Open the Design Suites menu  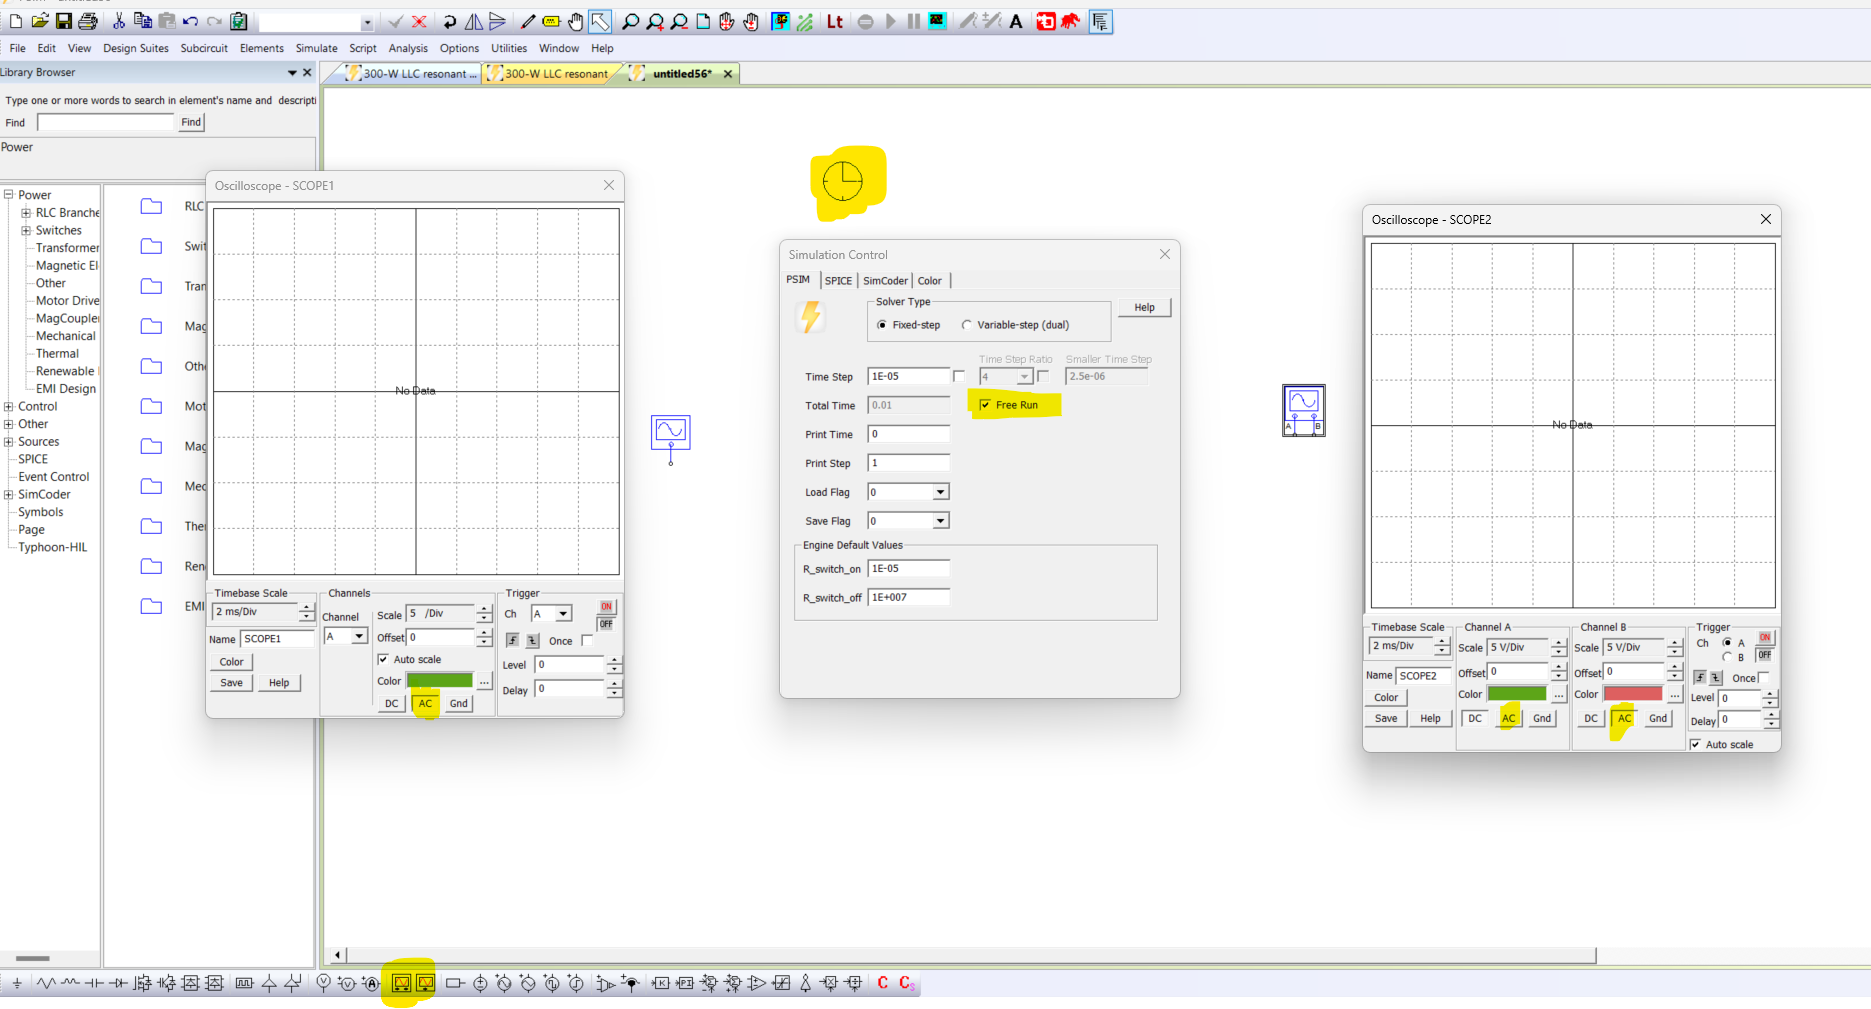pyautogui.click(x=136, y=48)
